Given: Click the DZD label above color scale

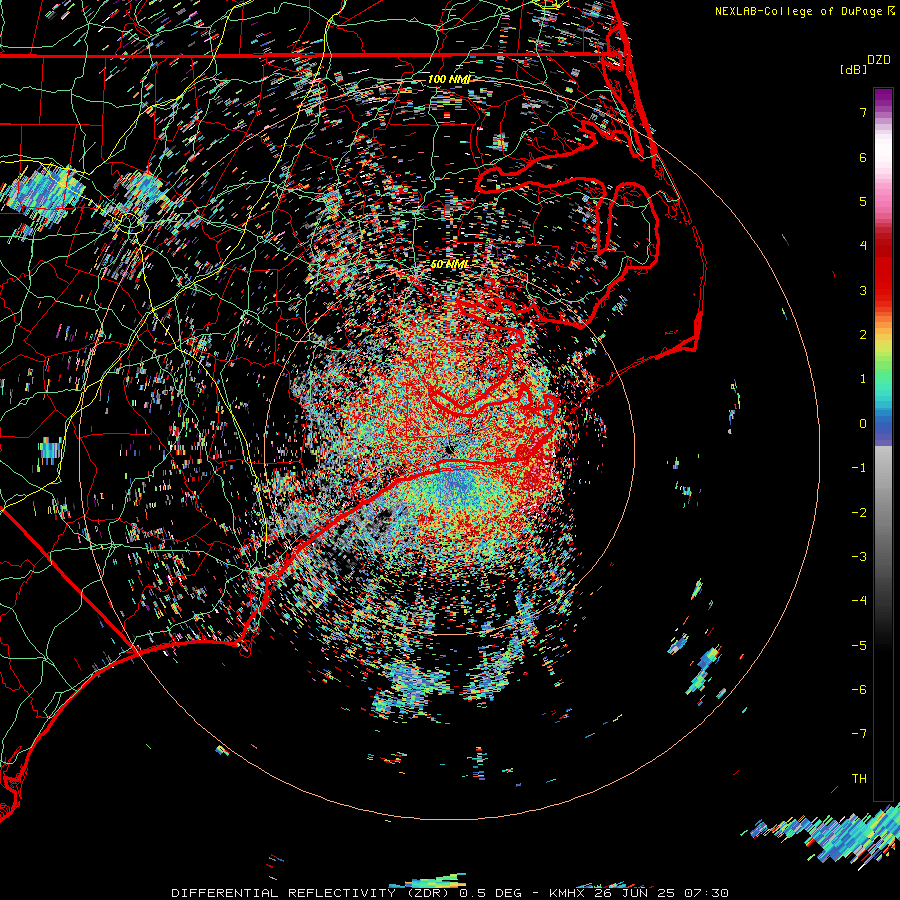Looking at the screenshot, I should point(879,60).
